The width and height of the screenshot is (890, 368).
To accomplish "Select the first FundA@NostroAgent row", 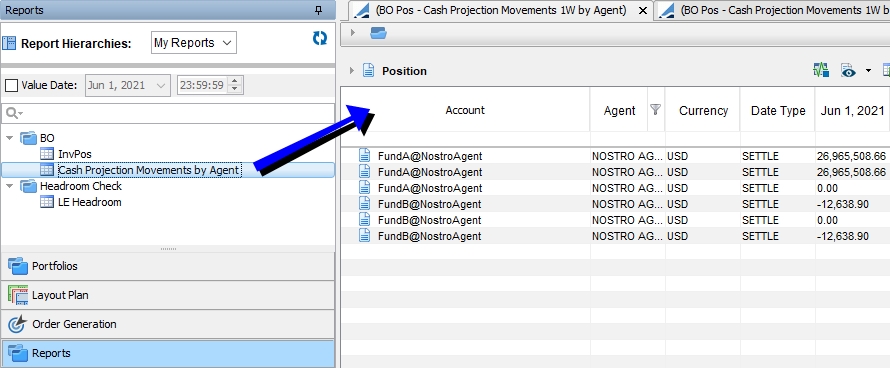I will coord(615,156).
